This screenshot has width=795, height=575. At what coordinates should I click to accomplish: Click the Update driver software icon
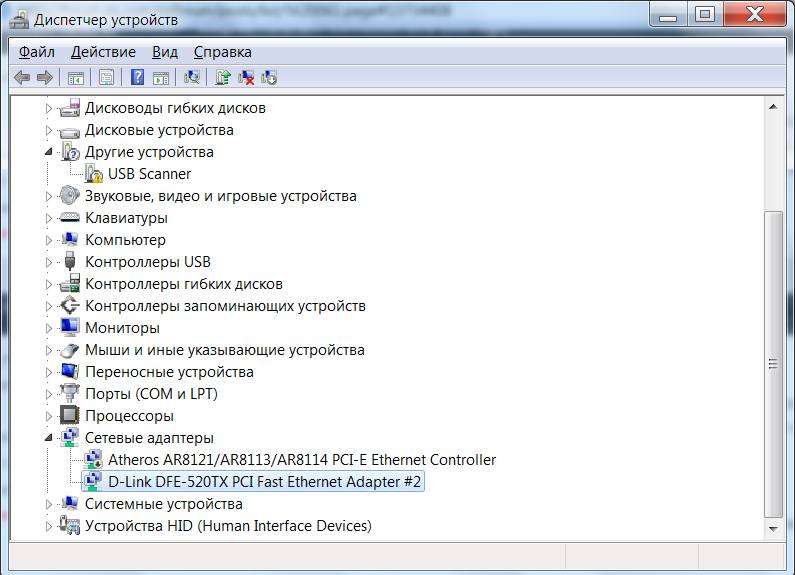[x=223, y=78]
